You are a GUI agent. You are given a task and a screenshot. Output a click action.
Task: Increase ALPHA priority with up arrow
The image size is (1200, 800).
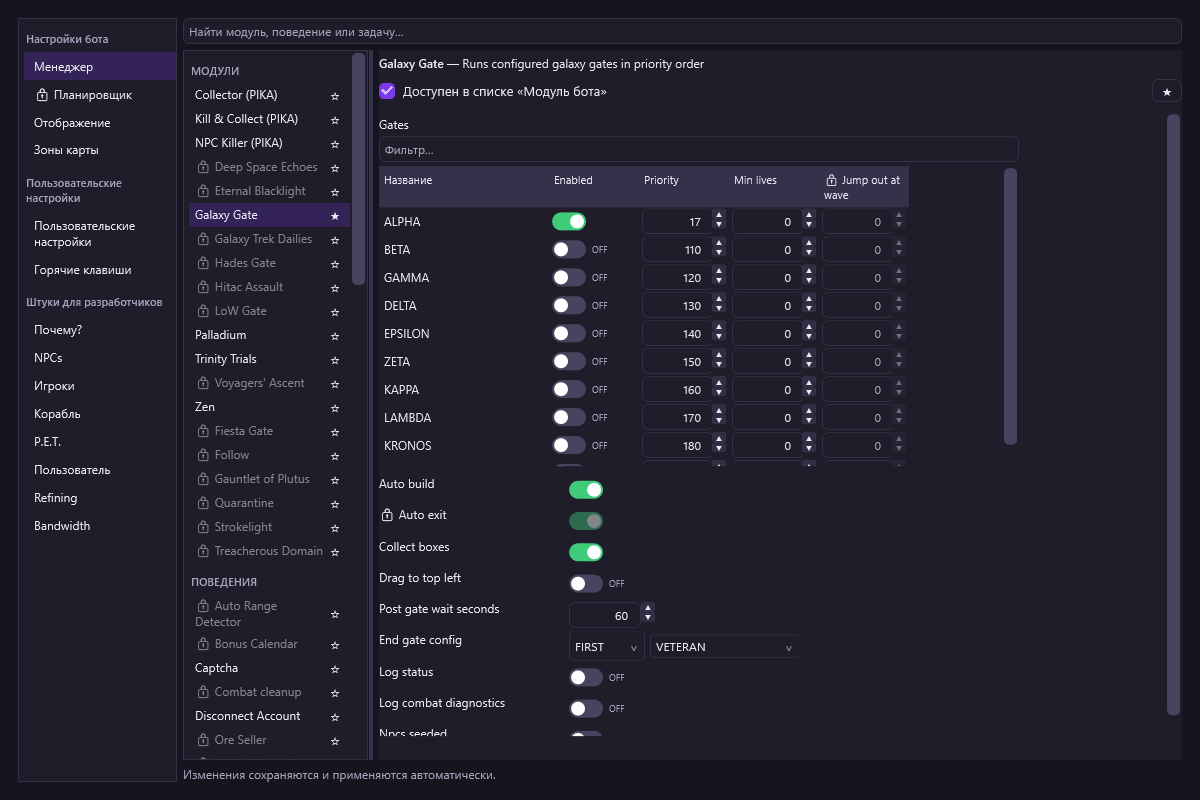click(x=719, y=216)
